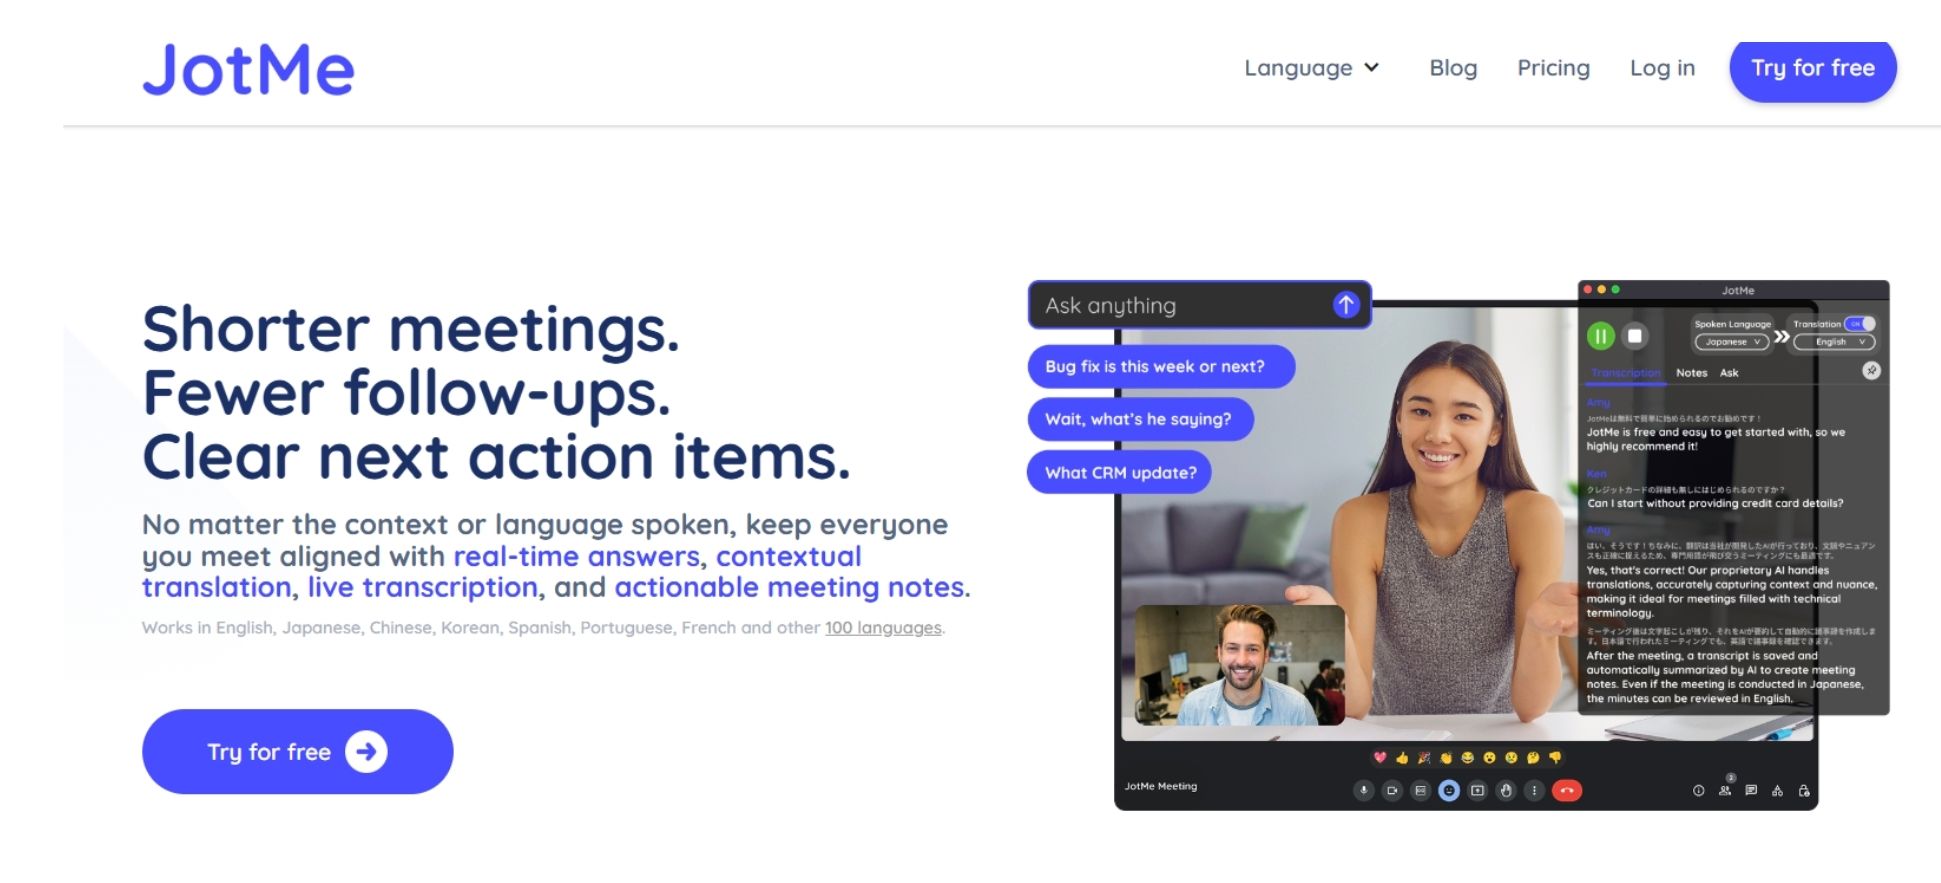Open the Spoken Language Japanese dropdown
Image resolution: width=1941 pixels, height=883 pixels.
pos(1732,342)
